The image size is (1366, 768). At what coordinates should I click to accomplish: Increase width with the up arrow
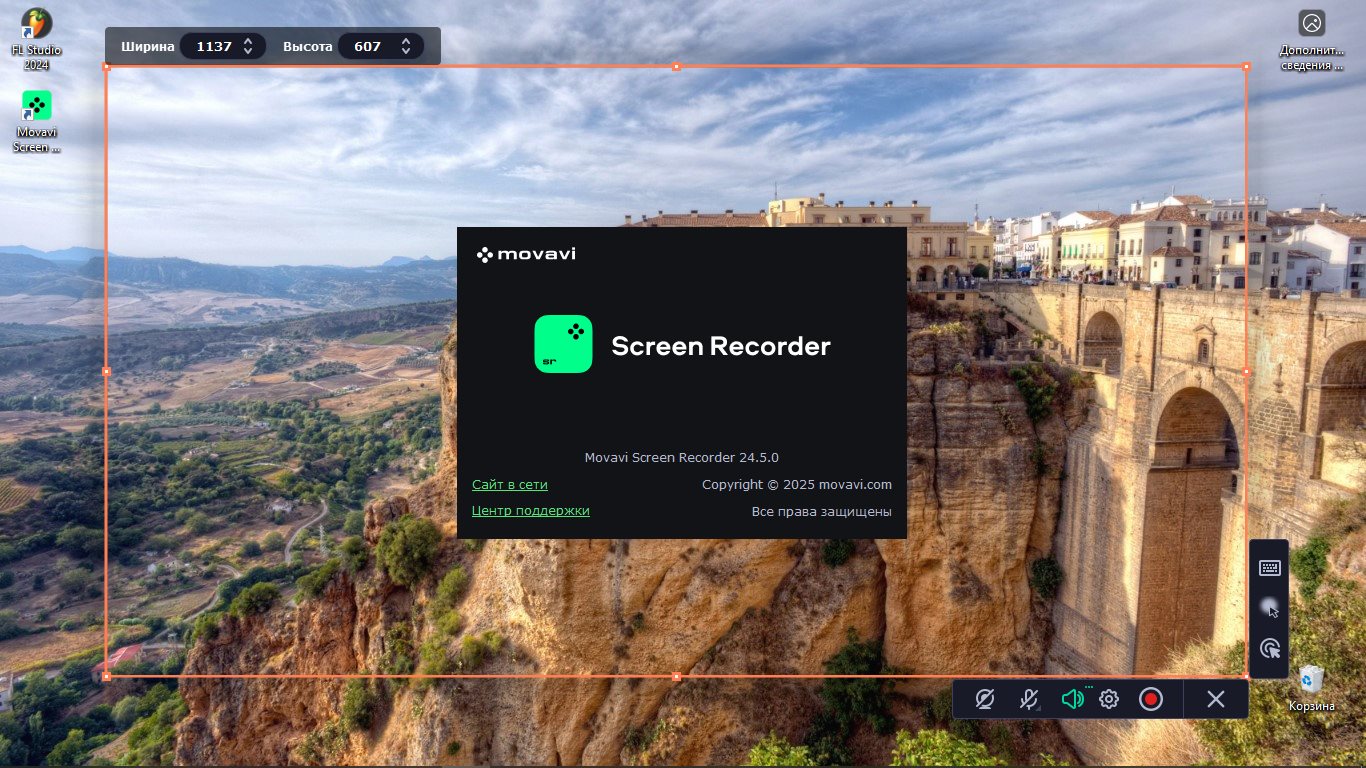pyautogui.click(x=248, y=41)
